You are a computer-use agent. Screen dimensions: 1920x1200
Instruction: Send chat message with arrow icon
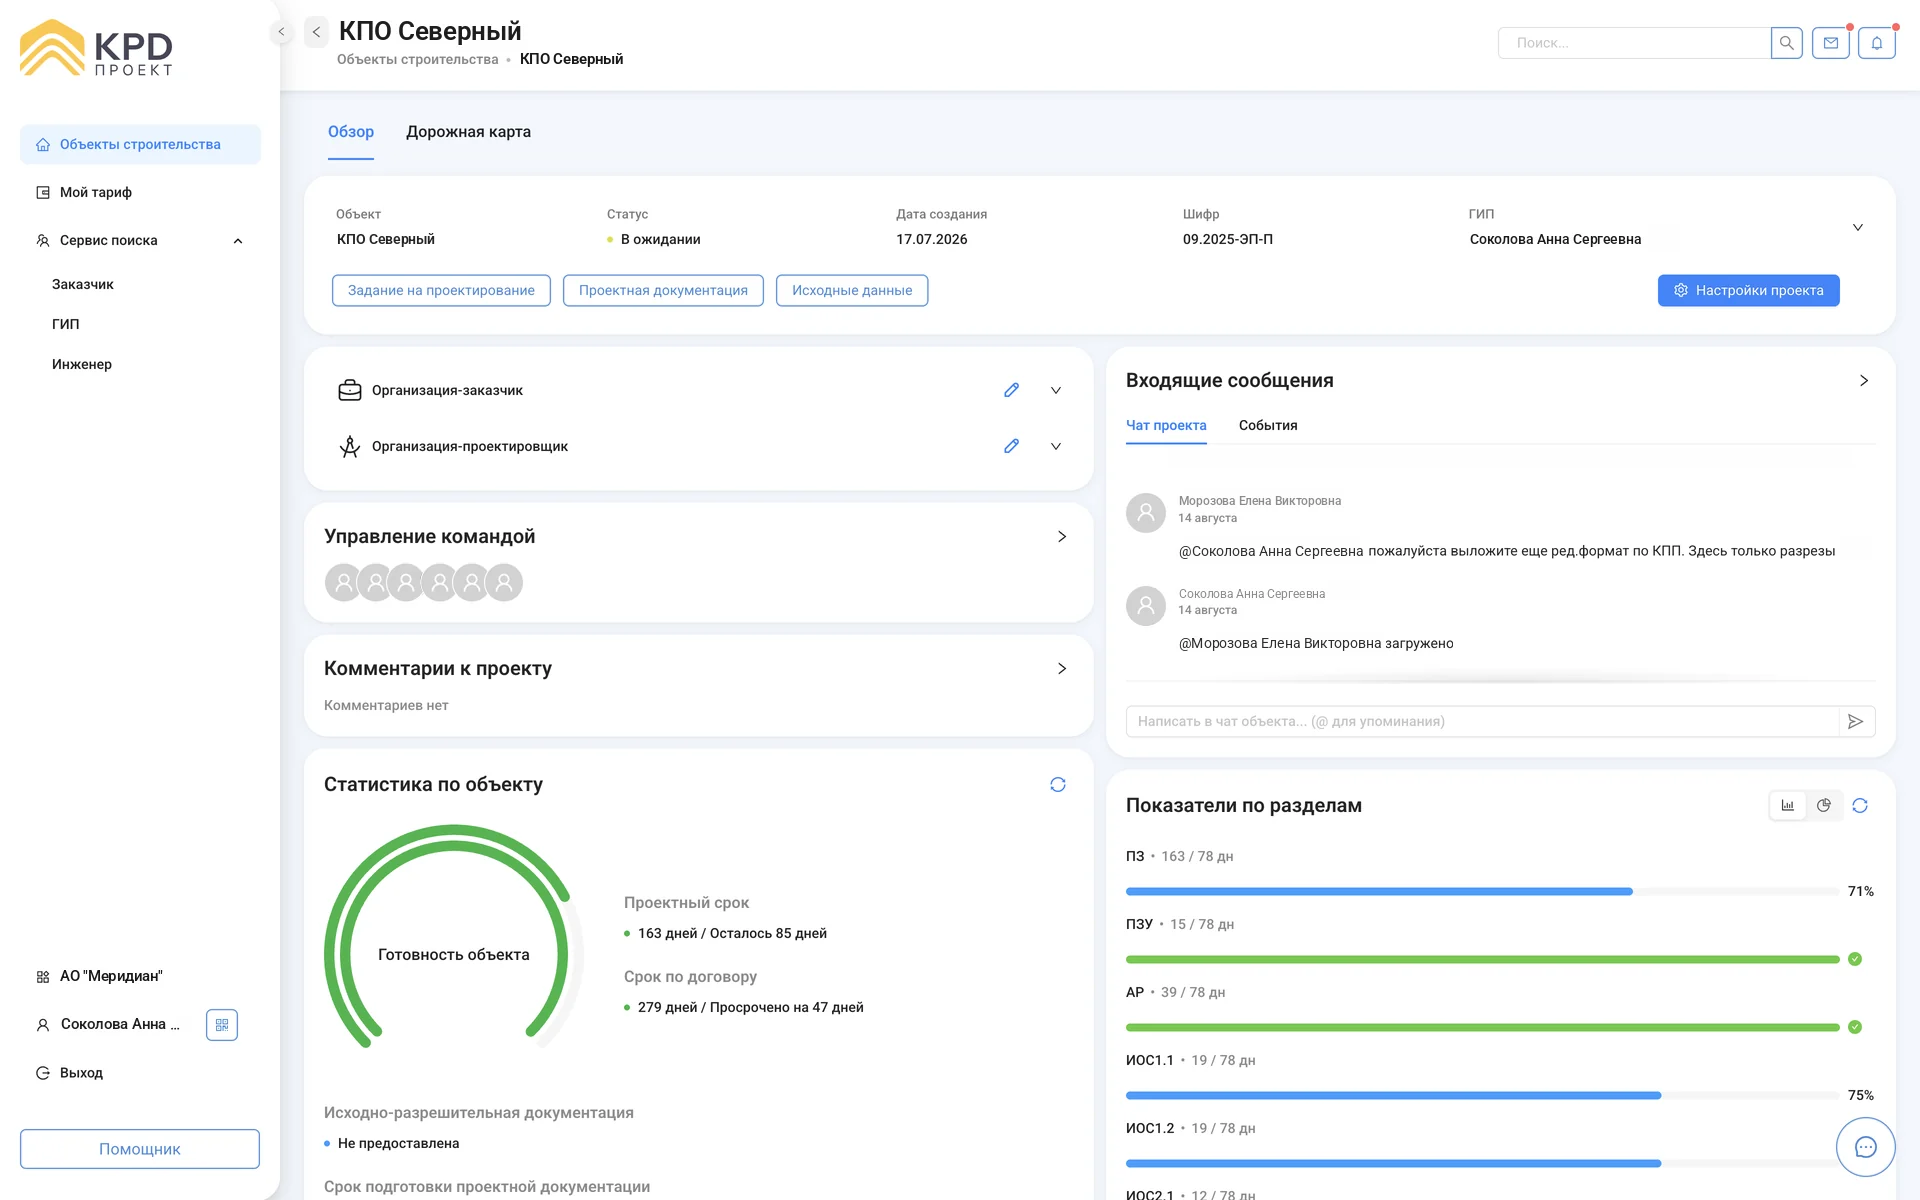[1856, 722]
